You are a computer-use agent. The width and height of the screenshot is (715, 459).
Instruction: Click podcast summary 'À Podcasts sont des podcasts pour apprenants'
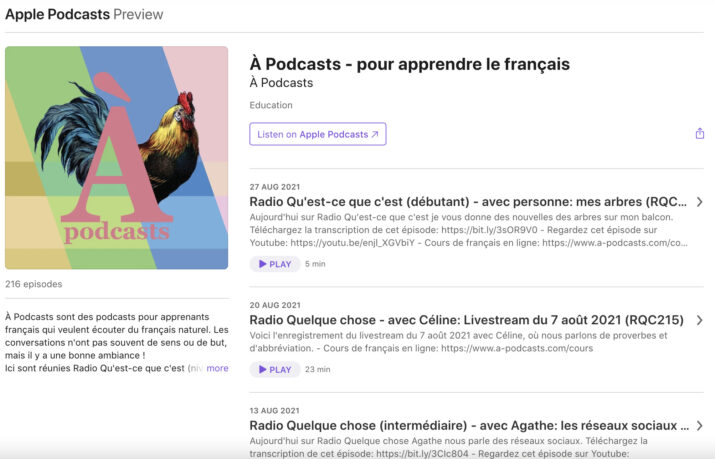coord(117,342)
